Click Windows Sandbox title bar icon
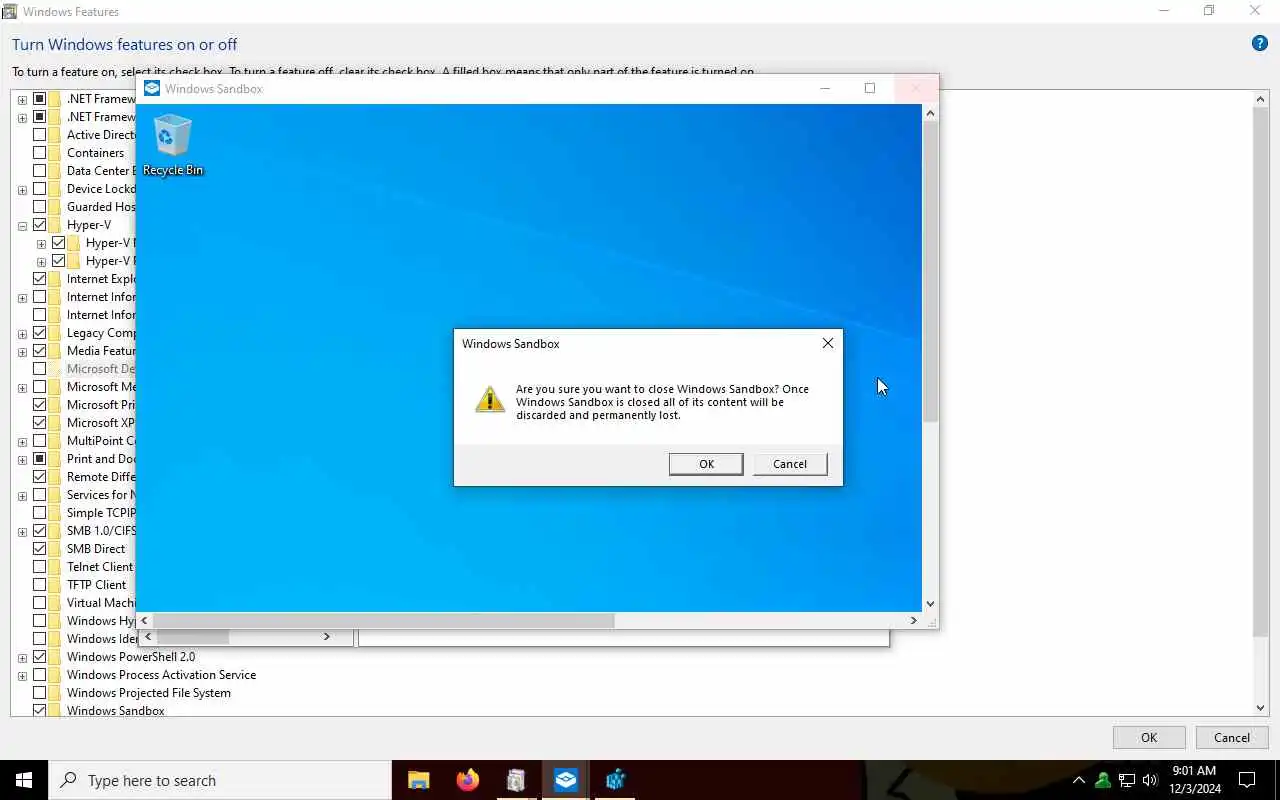Image resolution: width=1280 pixels, height=800 pixels. [152, 88]
